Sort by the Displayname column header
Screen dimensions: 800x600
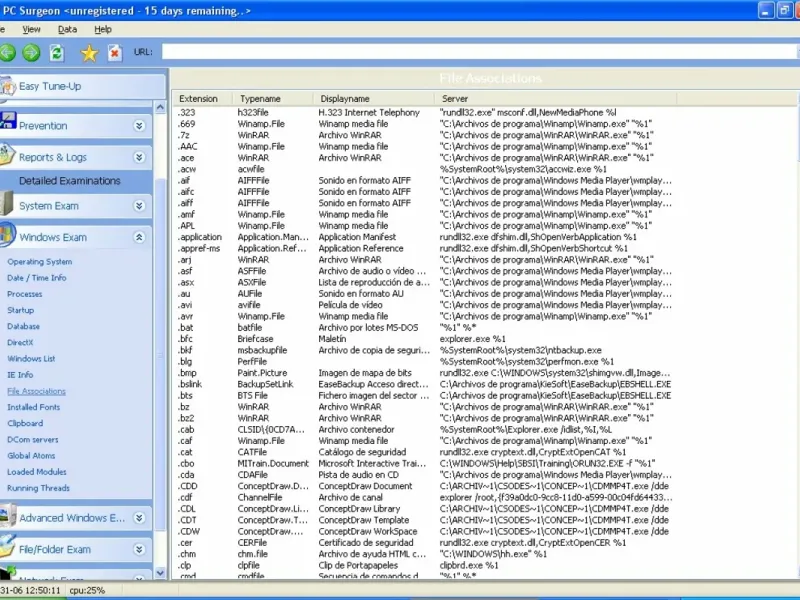pyautogui.click(x=373, y=98)
